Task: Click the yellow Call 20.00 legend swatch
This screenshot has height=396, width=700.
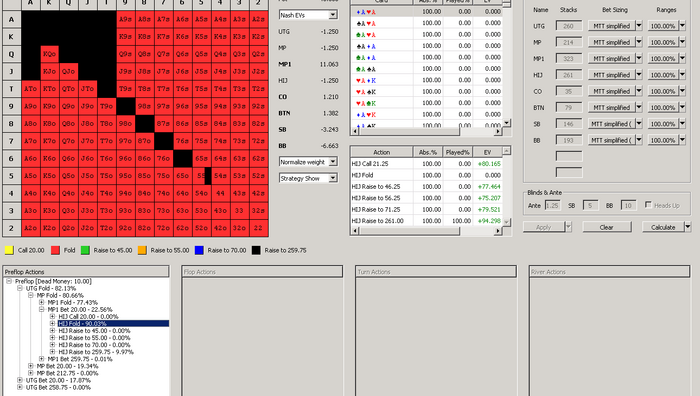Action: pos(9,250)
